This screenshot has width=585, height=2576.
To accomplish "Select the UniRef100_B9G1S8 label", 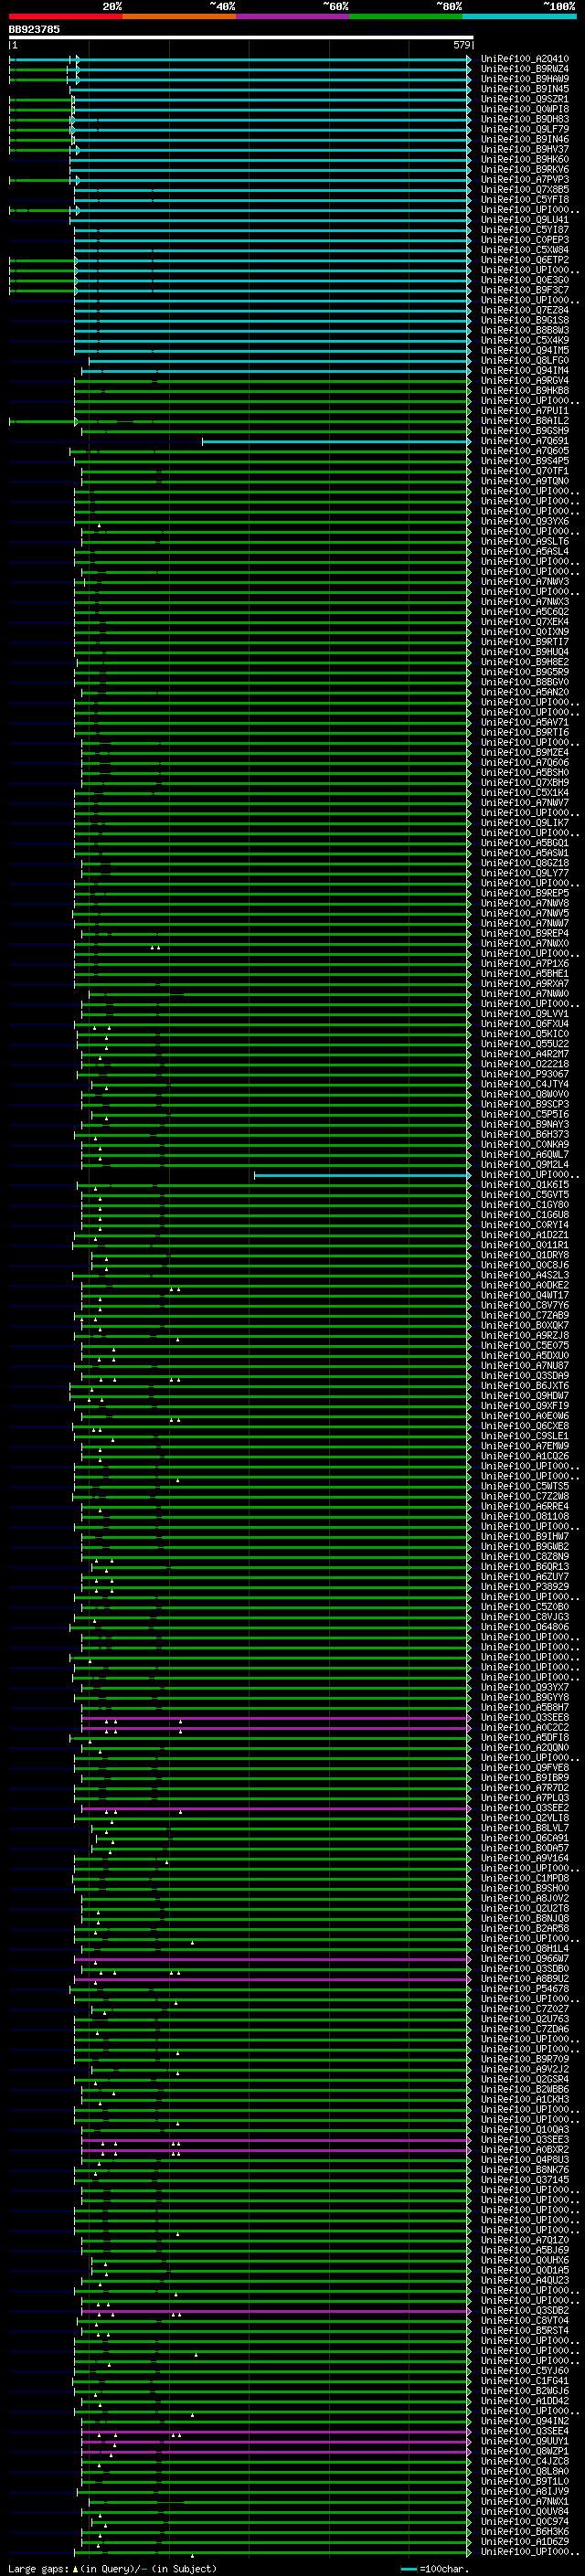I will (525, 320).
